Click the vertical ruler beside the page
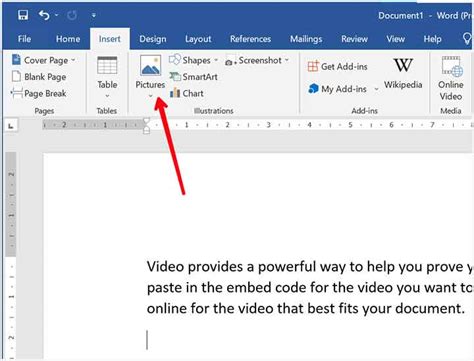The height and width of the screenshot is (361, 474). 11,255
